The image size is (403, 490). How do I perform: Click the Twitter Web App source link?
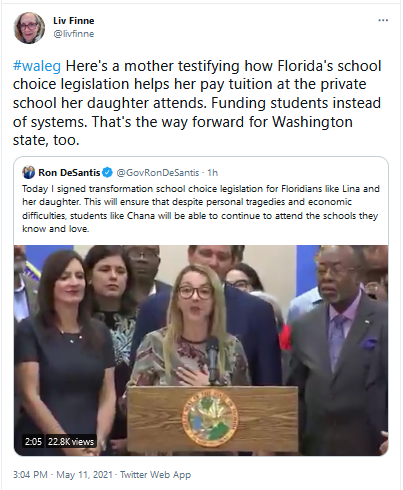pyautogui.click(x=155, y=474)
